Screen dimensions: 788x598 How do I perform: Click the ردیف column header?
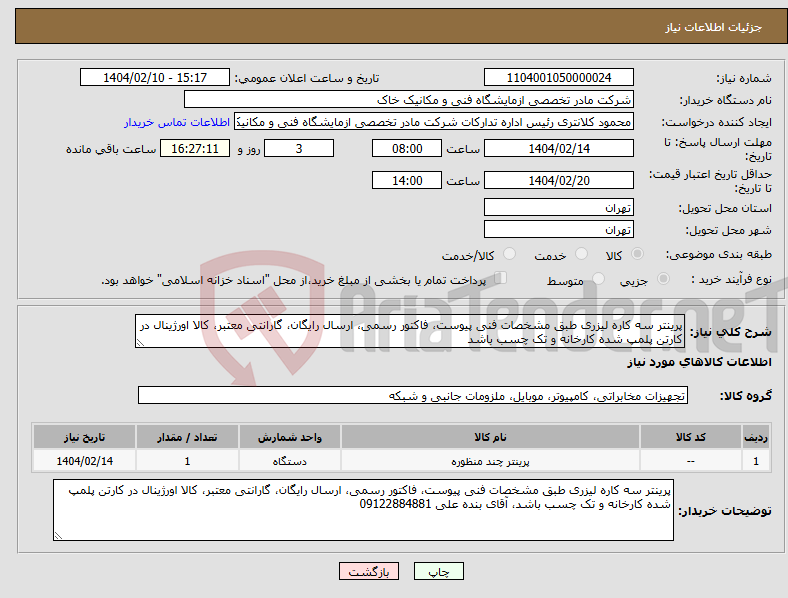[x=756, y=437]
